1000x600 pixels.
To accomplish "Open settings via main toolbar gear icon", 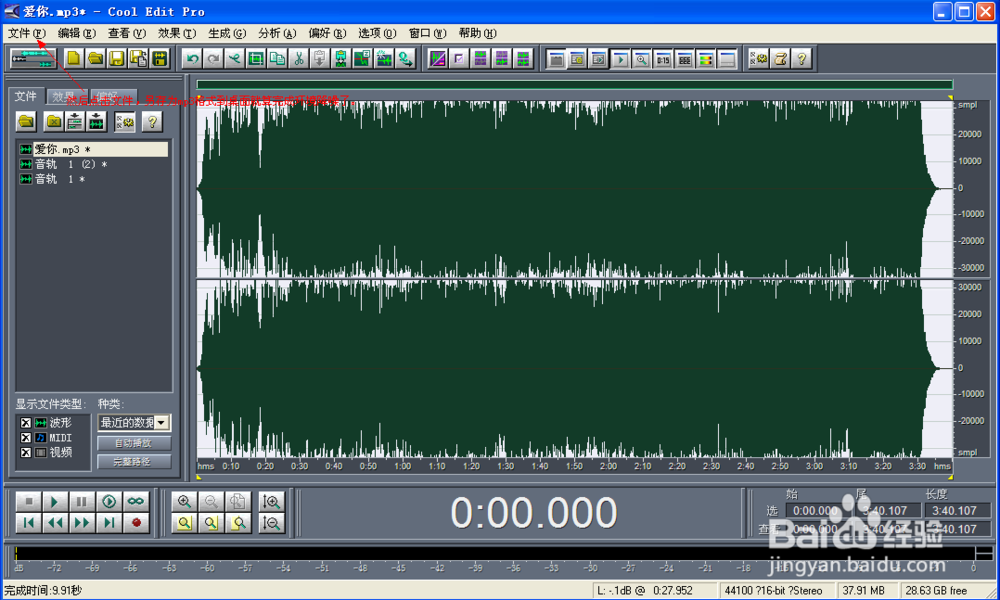I will click(x=758, y=59).
